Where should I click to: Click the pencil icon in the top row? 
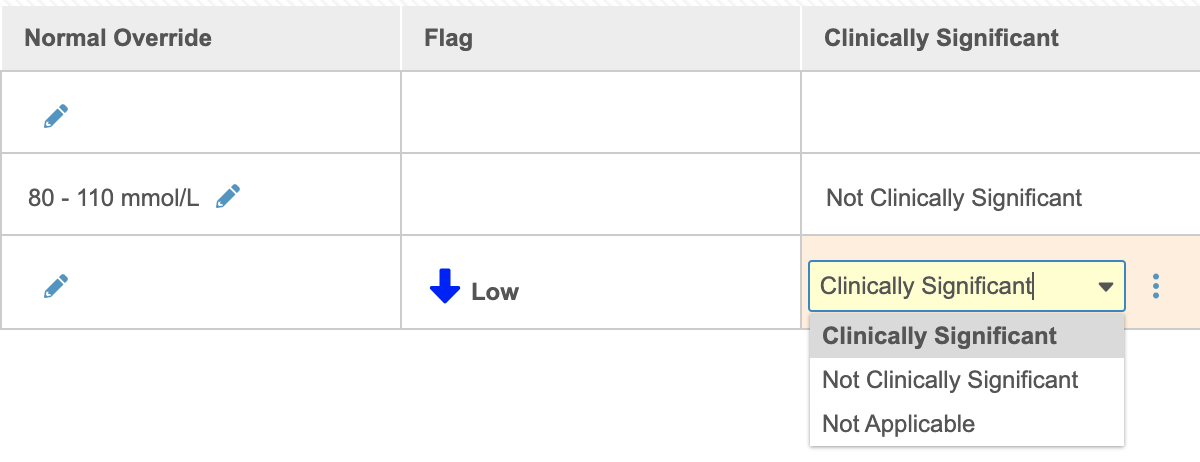56,117
